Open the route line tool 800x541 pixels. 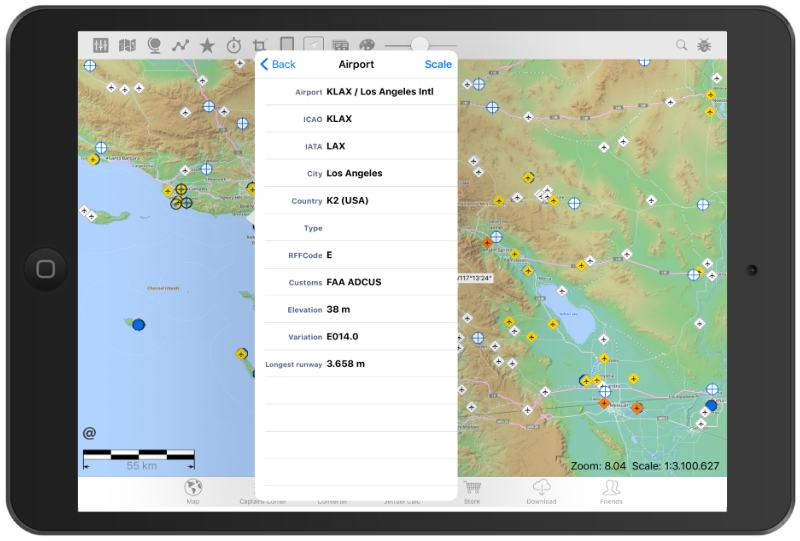[x=180, y=45]
